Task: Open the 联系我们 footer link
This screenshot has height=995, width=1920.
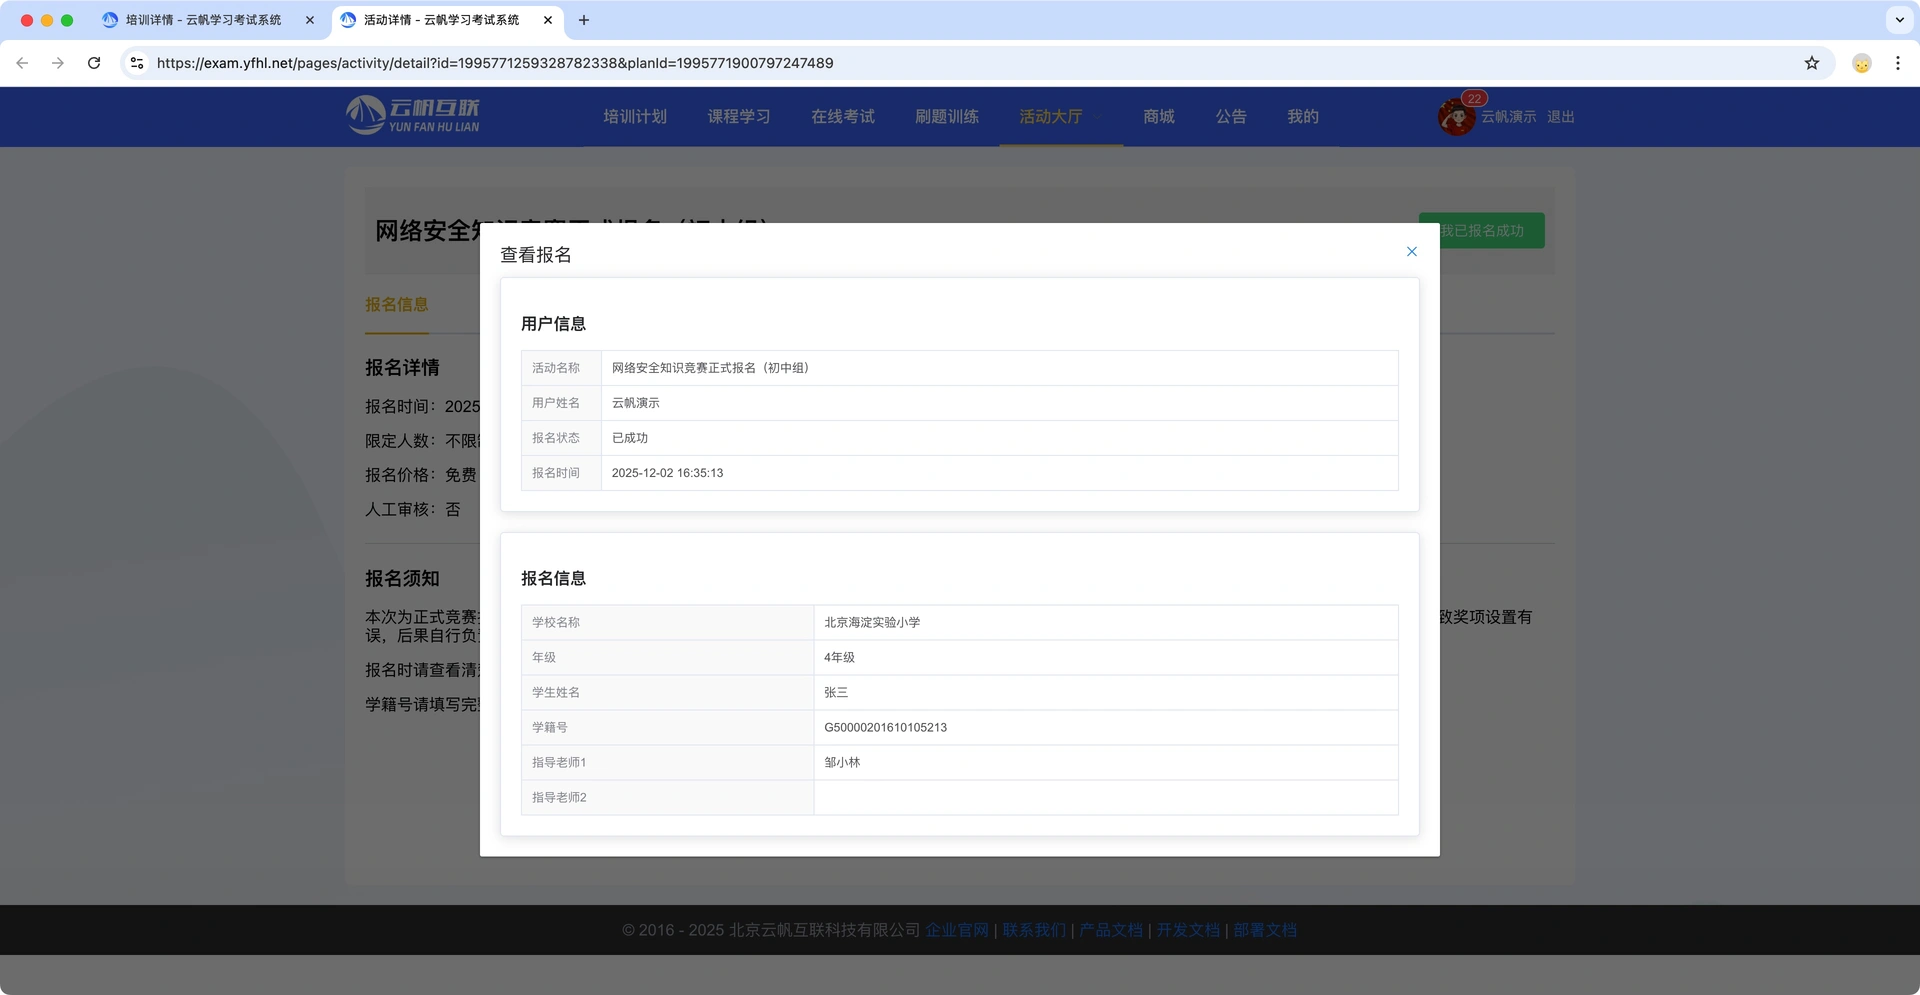Action: (x=1034, y=930)
